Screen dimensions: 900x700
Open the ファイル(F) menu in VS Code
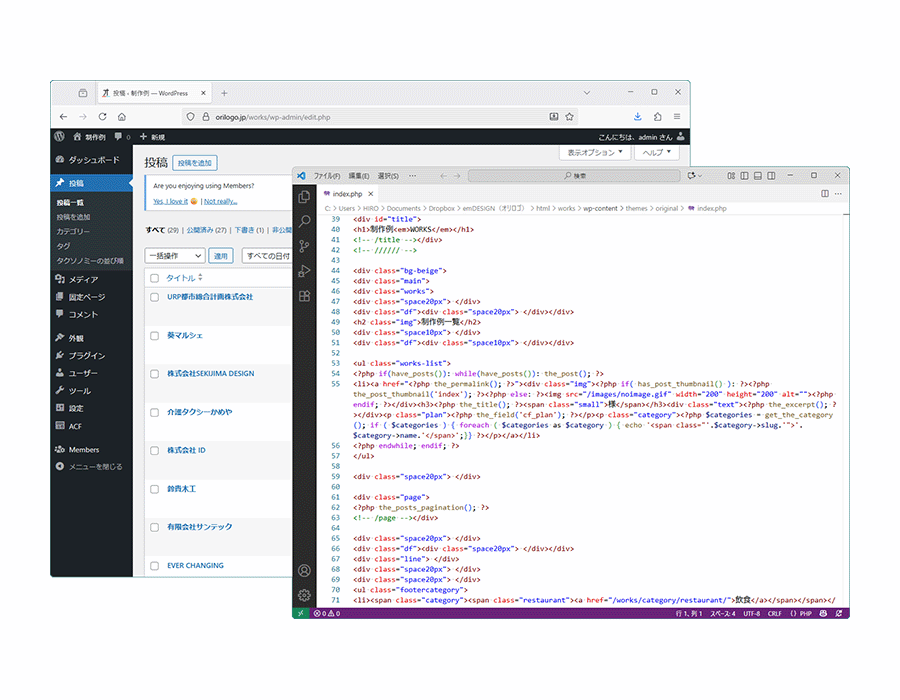click(x=326, y=175)
